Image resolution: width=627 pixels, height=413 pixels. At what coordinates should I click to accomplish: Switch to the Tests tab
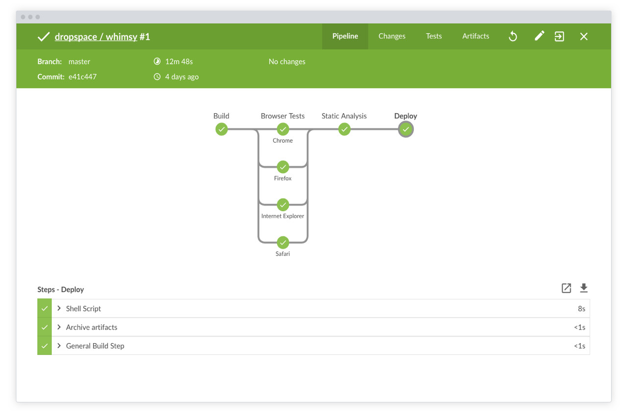tap(434, 37)
